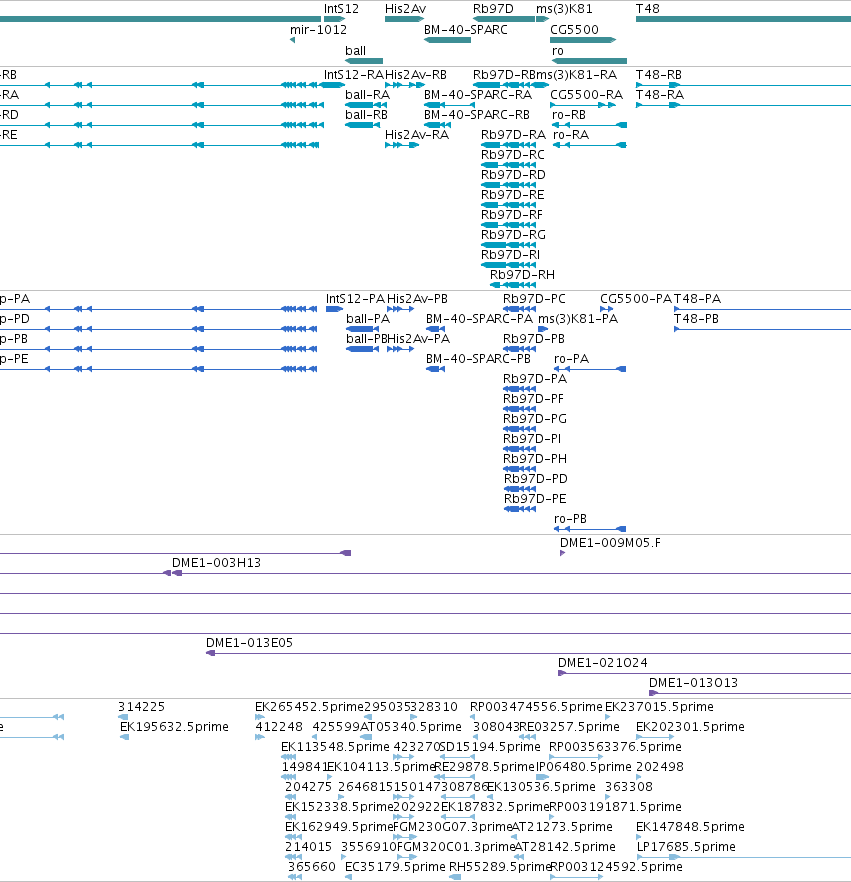Screen dimensions: 851x882
Task: Click the EK265452.5prime EST label
Action: pos(309,707)
